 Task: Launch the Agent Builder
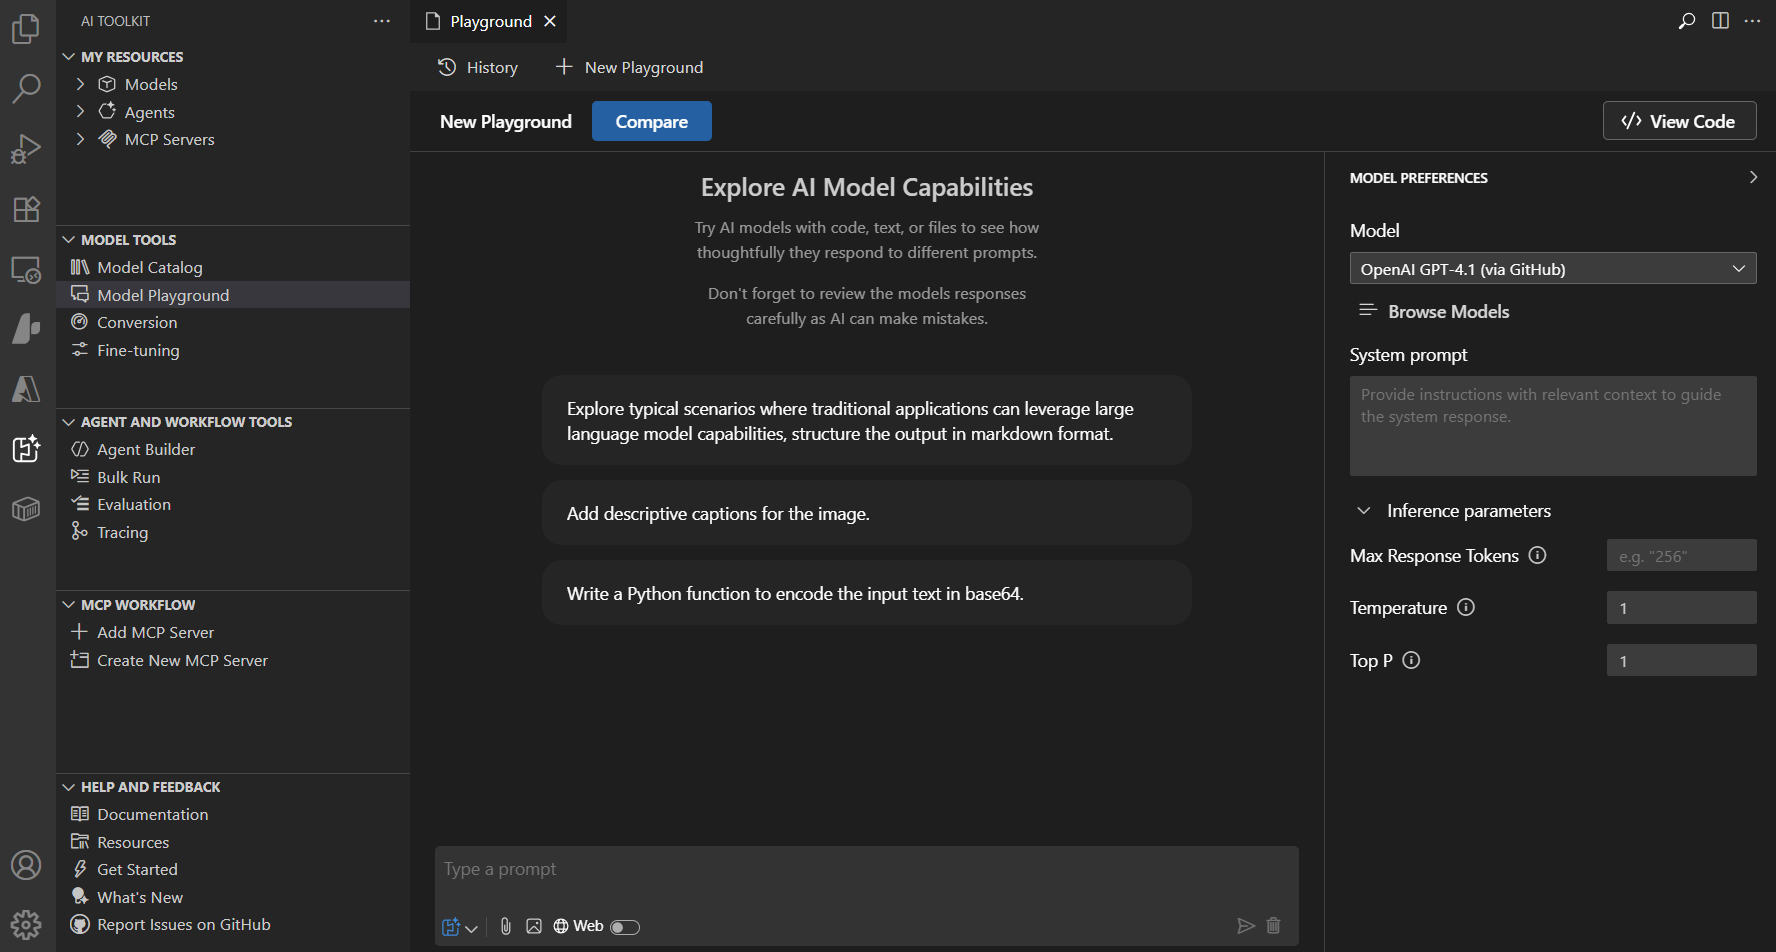click(145, 449)
